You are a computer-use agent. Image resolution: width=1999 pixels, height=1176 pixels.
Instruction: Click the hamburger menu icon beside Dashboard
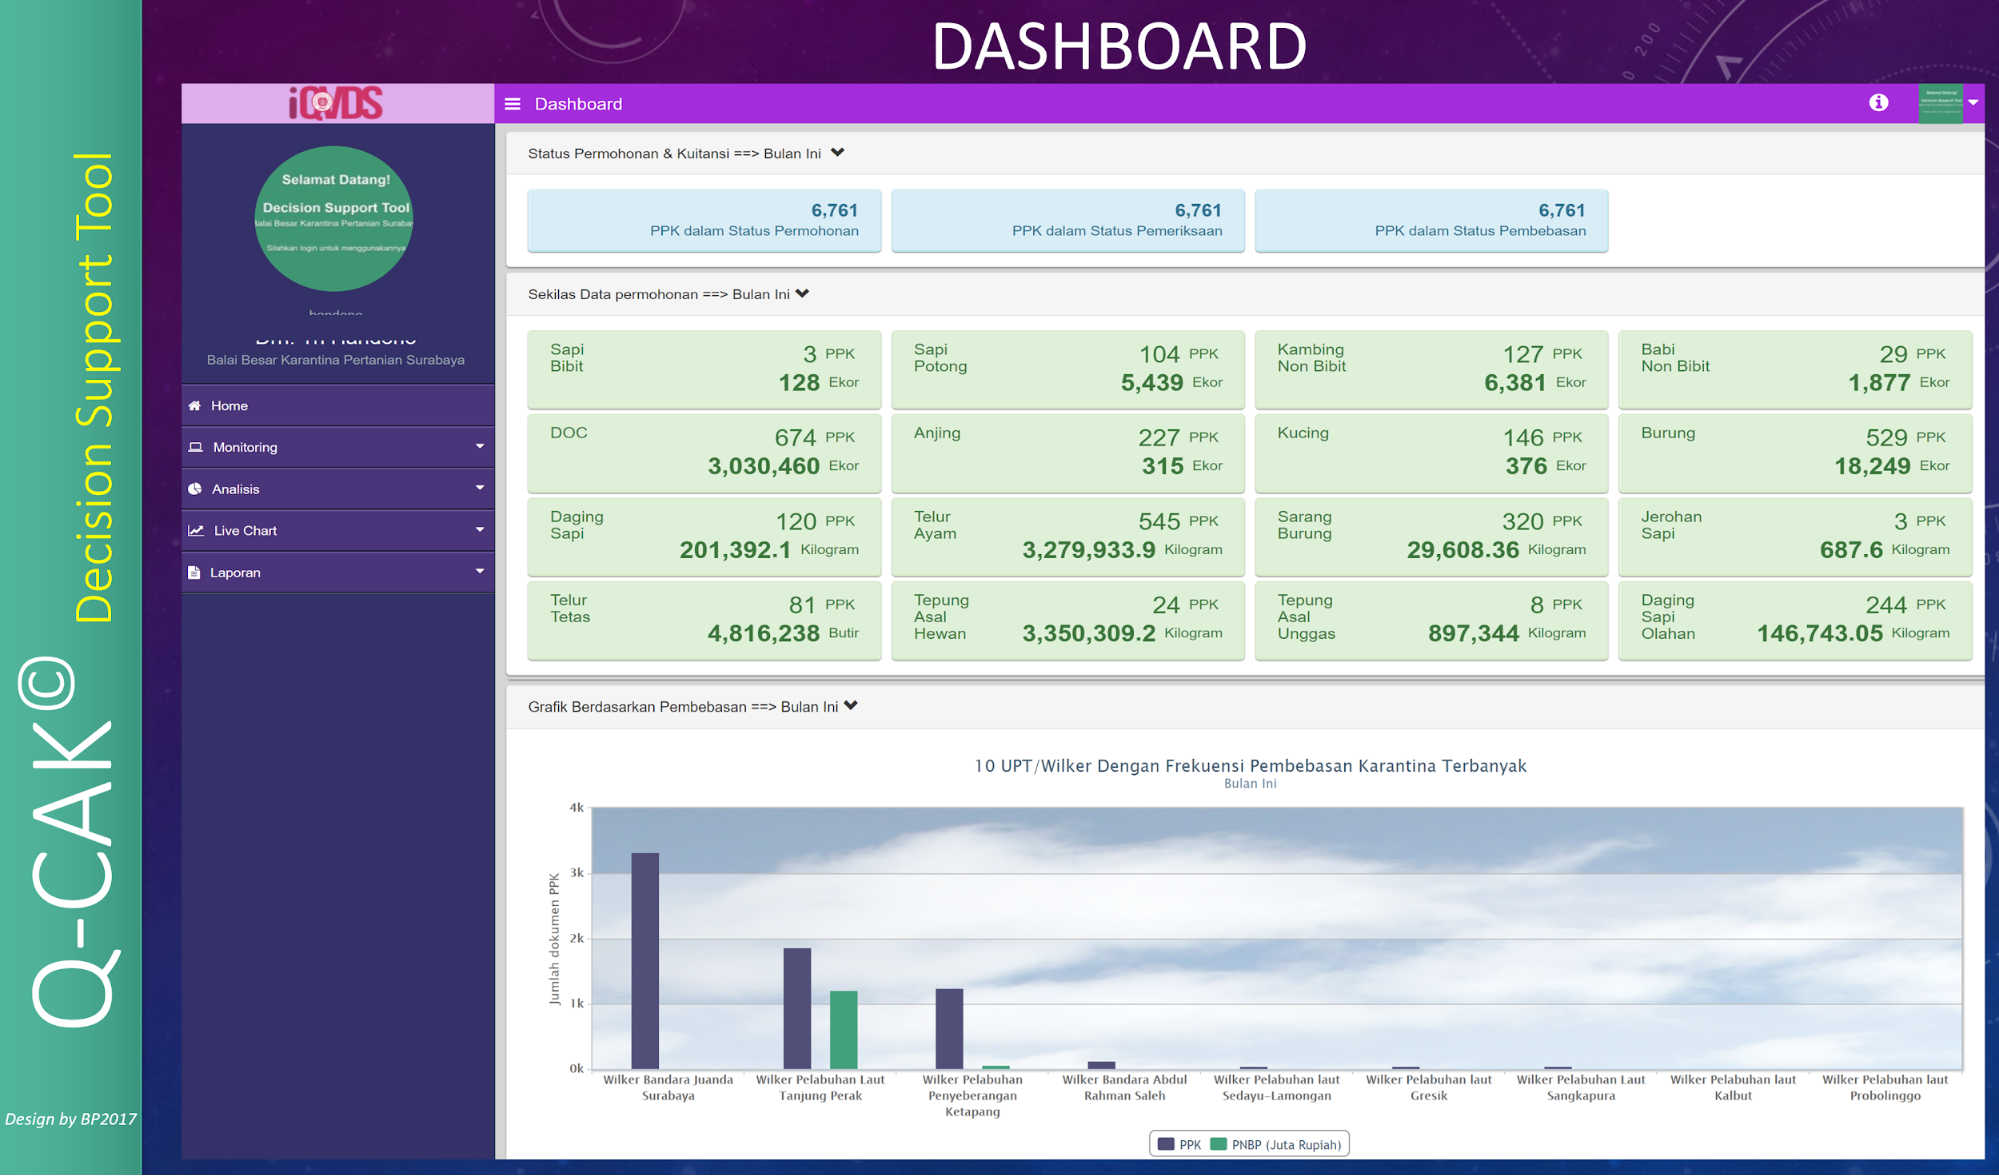coord(513,104)
